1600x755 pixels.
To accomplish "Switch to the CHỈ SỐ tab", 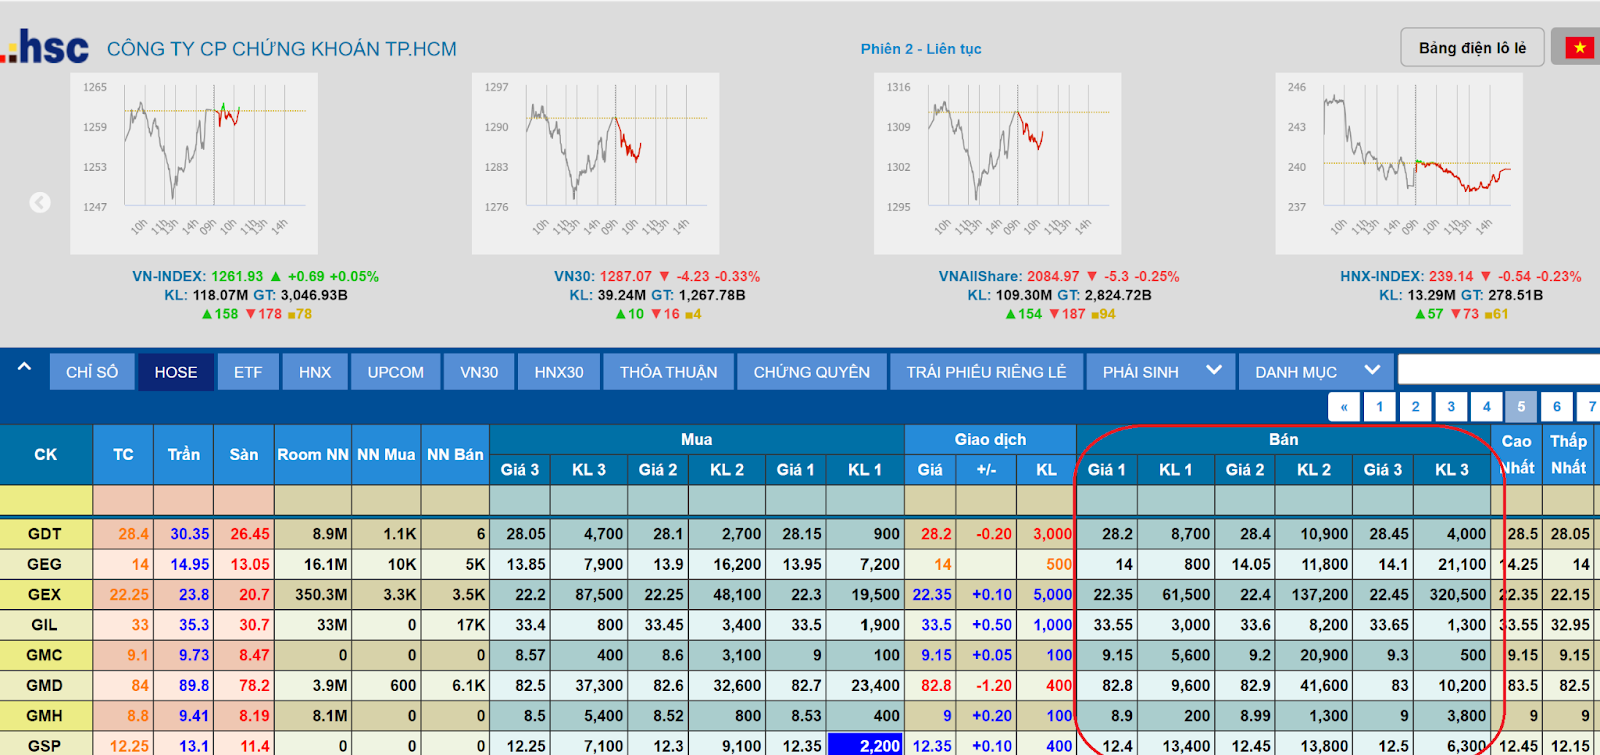I will click(92, 372).
